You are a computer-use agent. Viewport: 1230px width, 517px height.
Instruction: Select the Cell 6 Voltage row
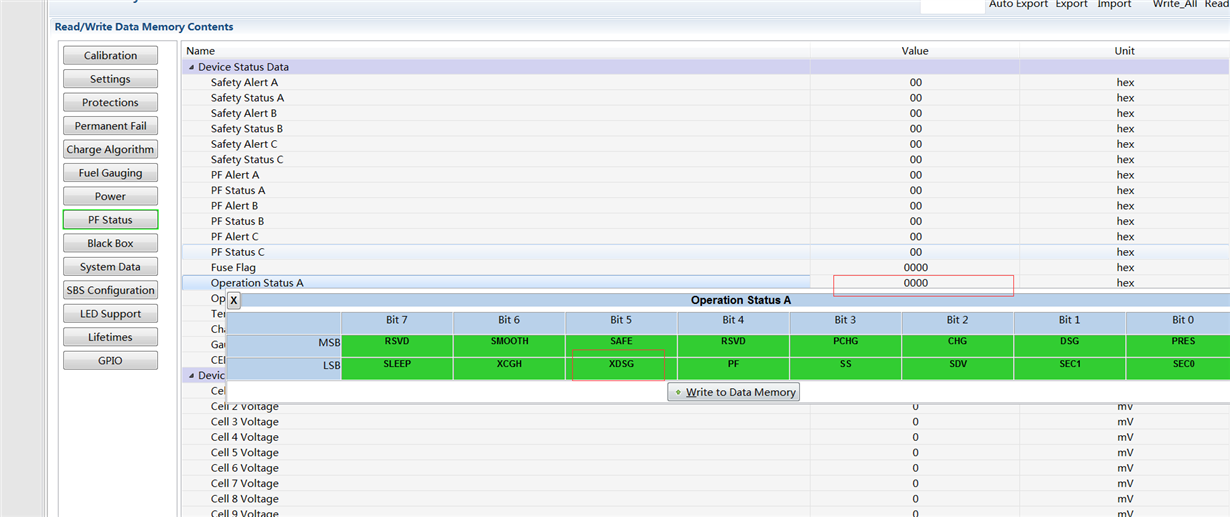(706, 468)
